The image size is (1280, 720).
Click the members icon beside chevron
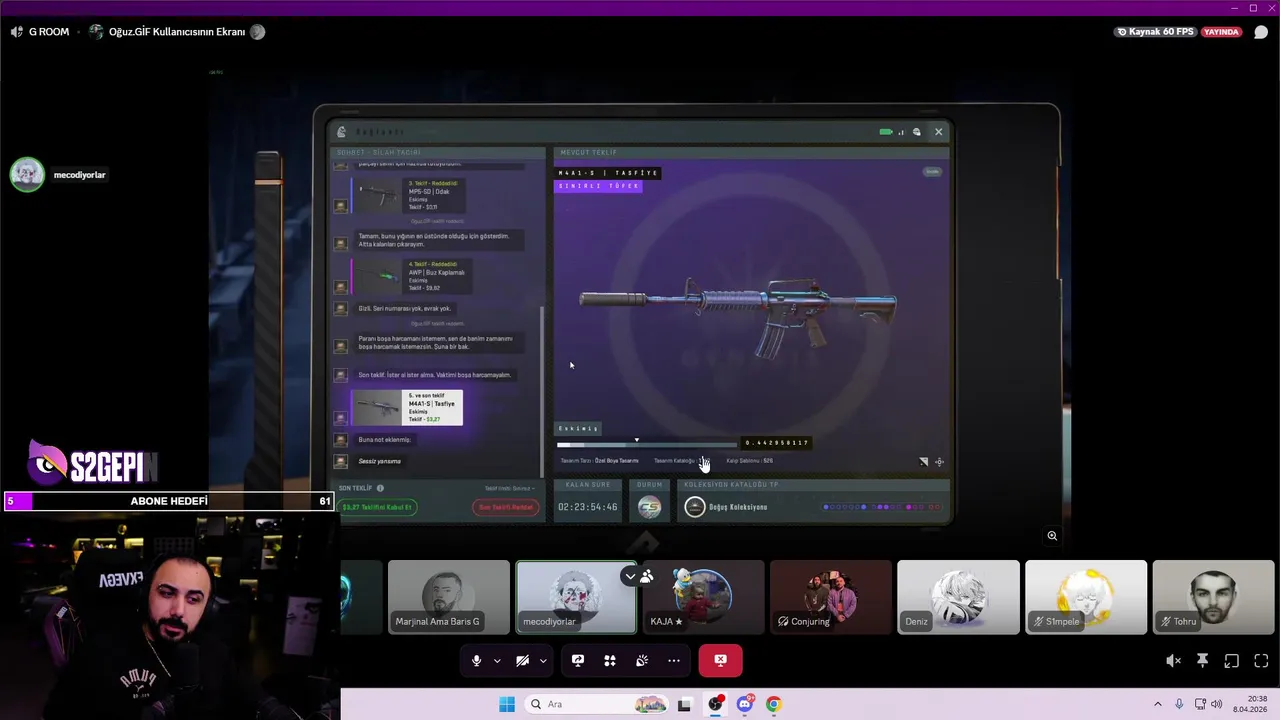[x=647, y=576]
